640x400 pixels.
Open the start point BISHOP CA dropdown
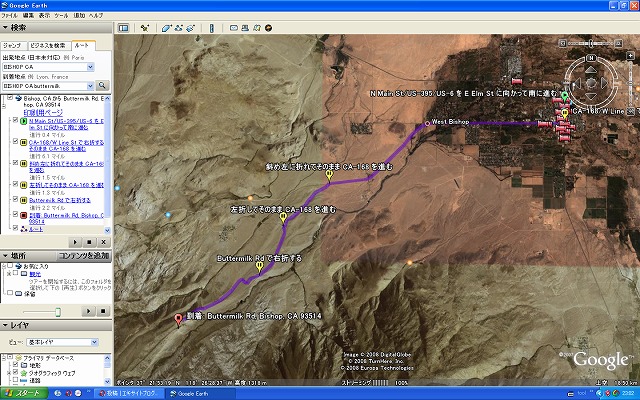click(x=90, y=67)
